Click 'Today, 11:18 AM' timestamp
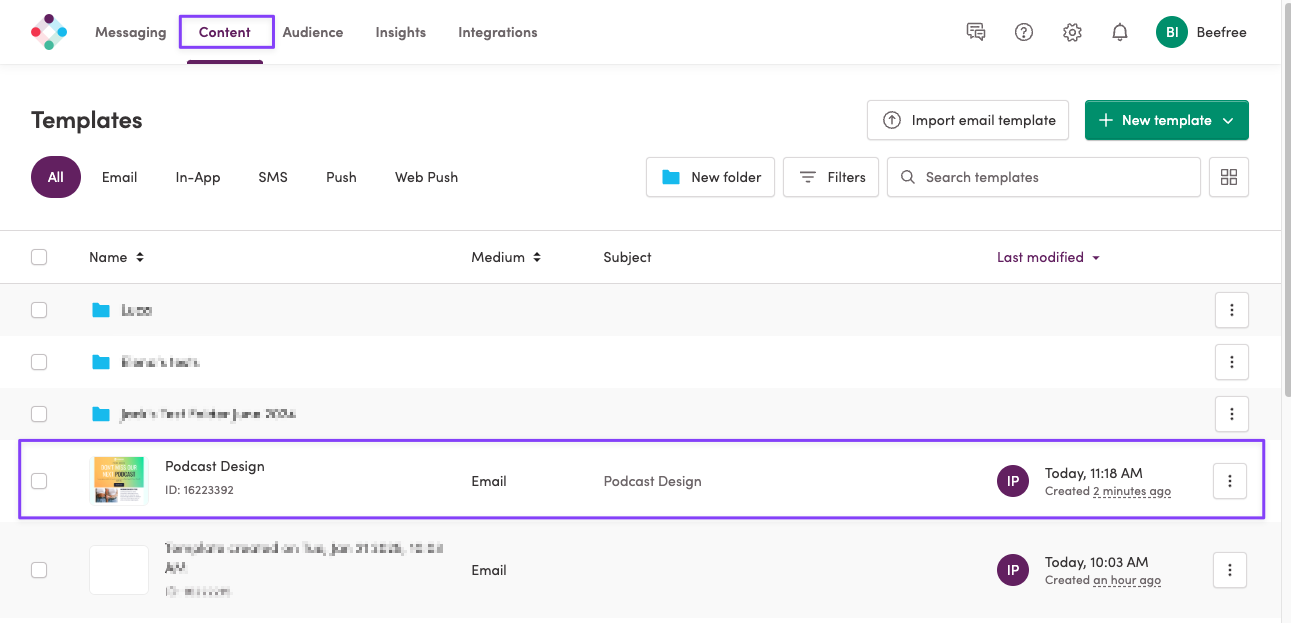 pyautogui.click(x=1094, y=473)
